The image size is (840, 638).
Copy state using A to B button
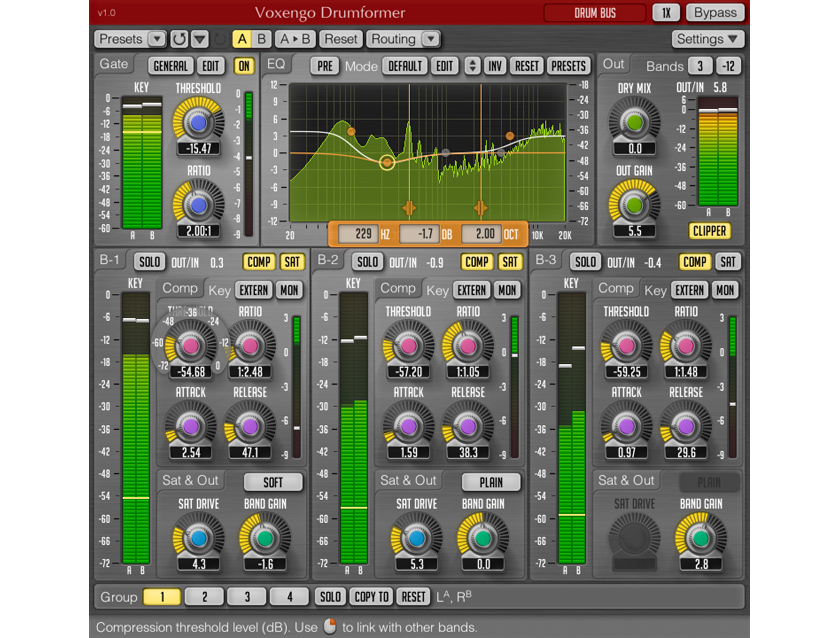point(295,39)
